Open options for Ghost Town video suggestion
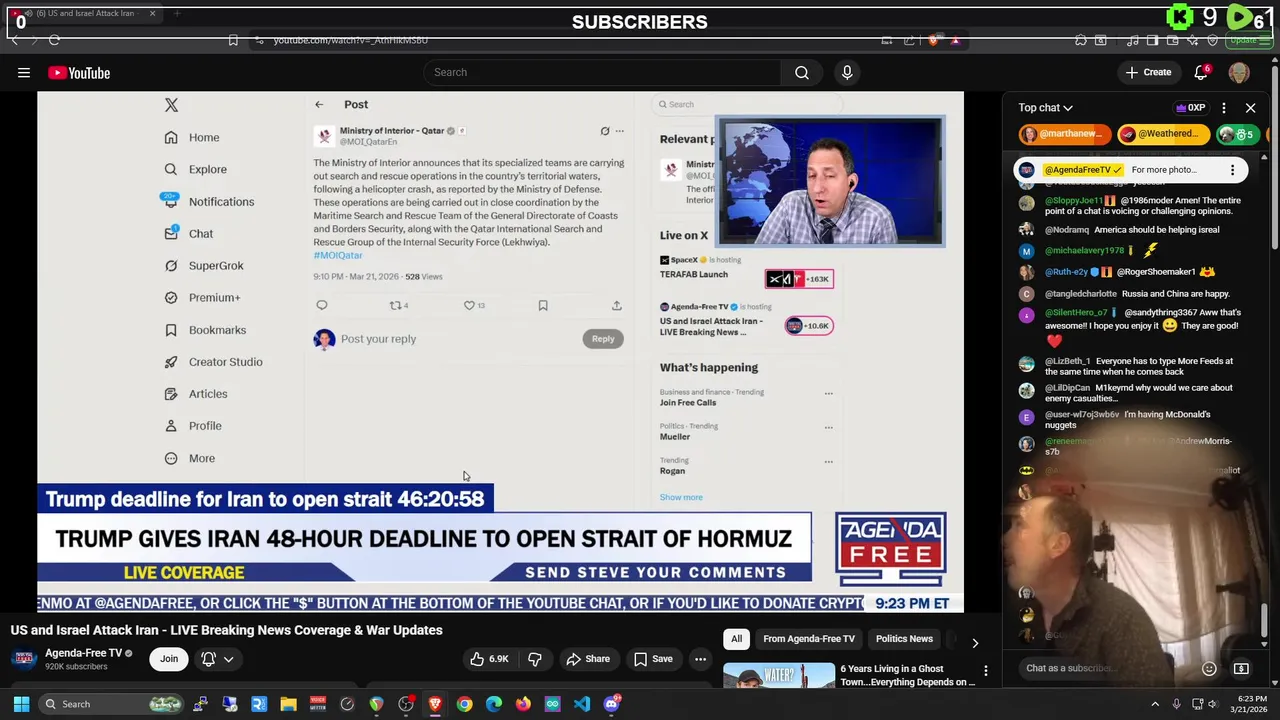This screenshot has height=720, width=1280. pos(985,671)
